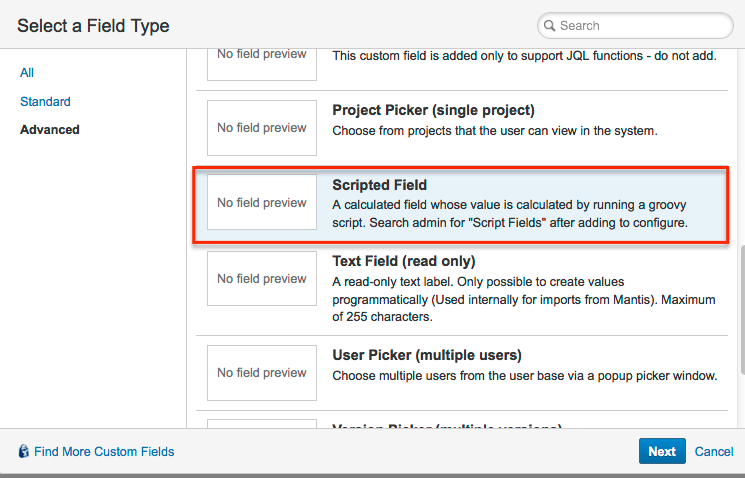Show All field types
Image resolution: width=745 pixels, height=478 pixels.
coord(27,73)
